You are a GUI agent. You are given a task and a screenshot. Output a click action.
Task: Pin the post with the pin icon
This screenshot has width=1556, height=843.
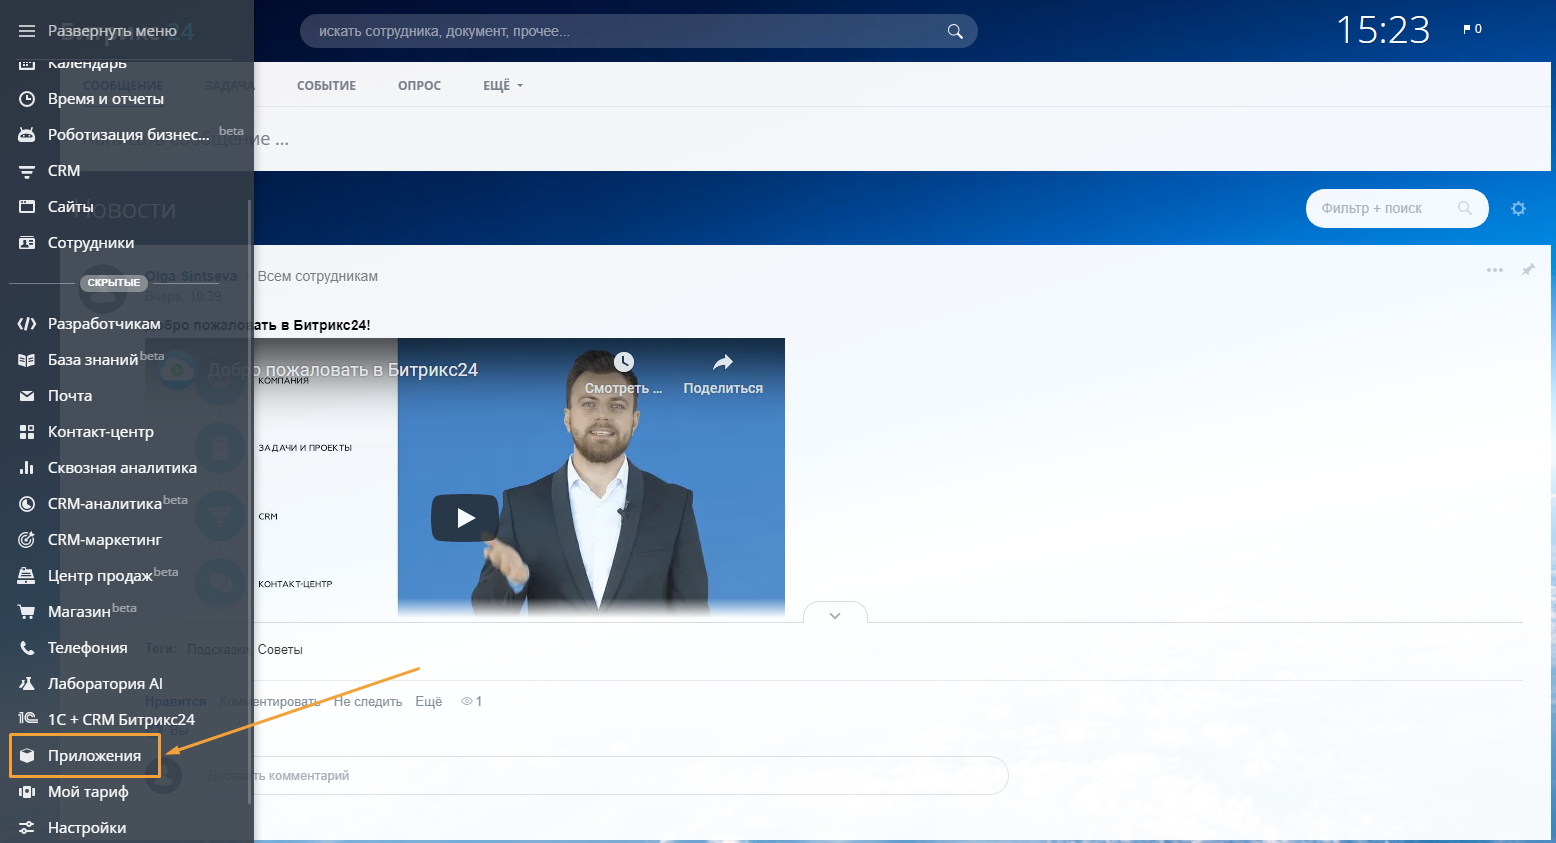click(1528, 270)
